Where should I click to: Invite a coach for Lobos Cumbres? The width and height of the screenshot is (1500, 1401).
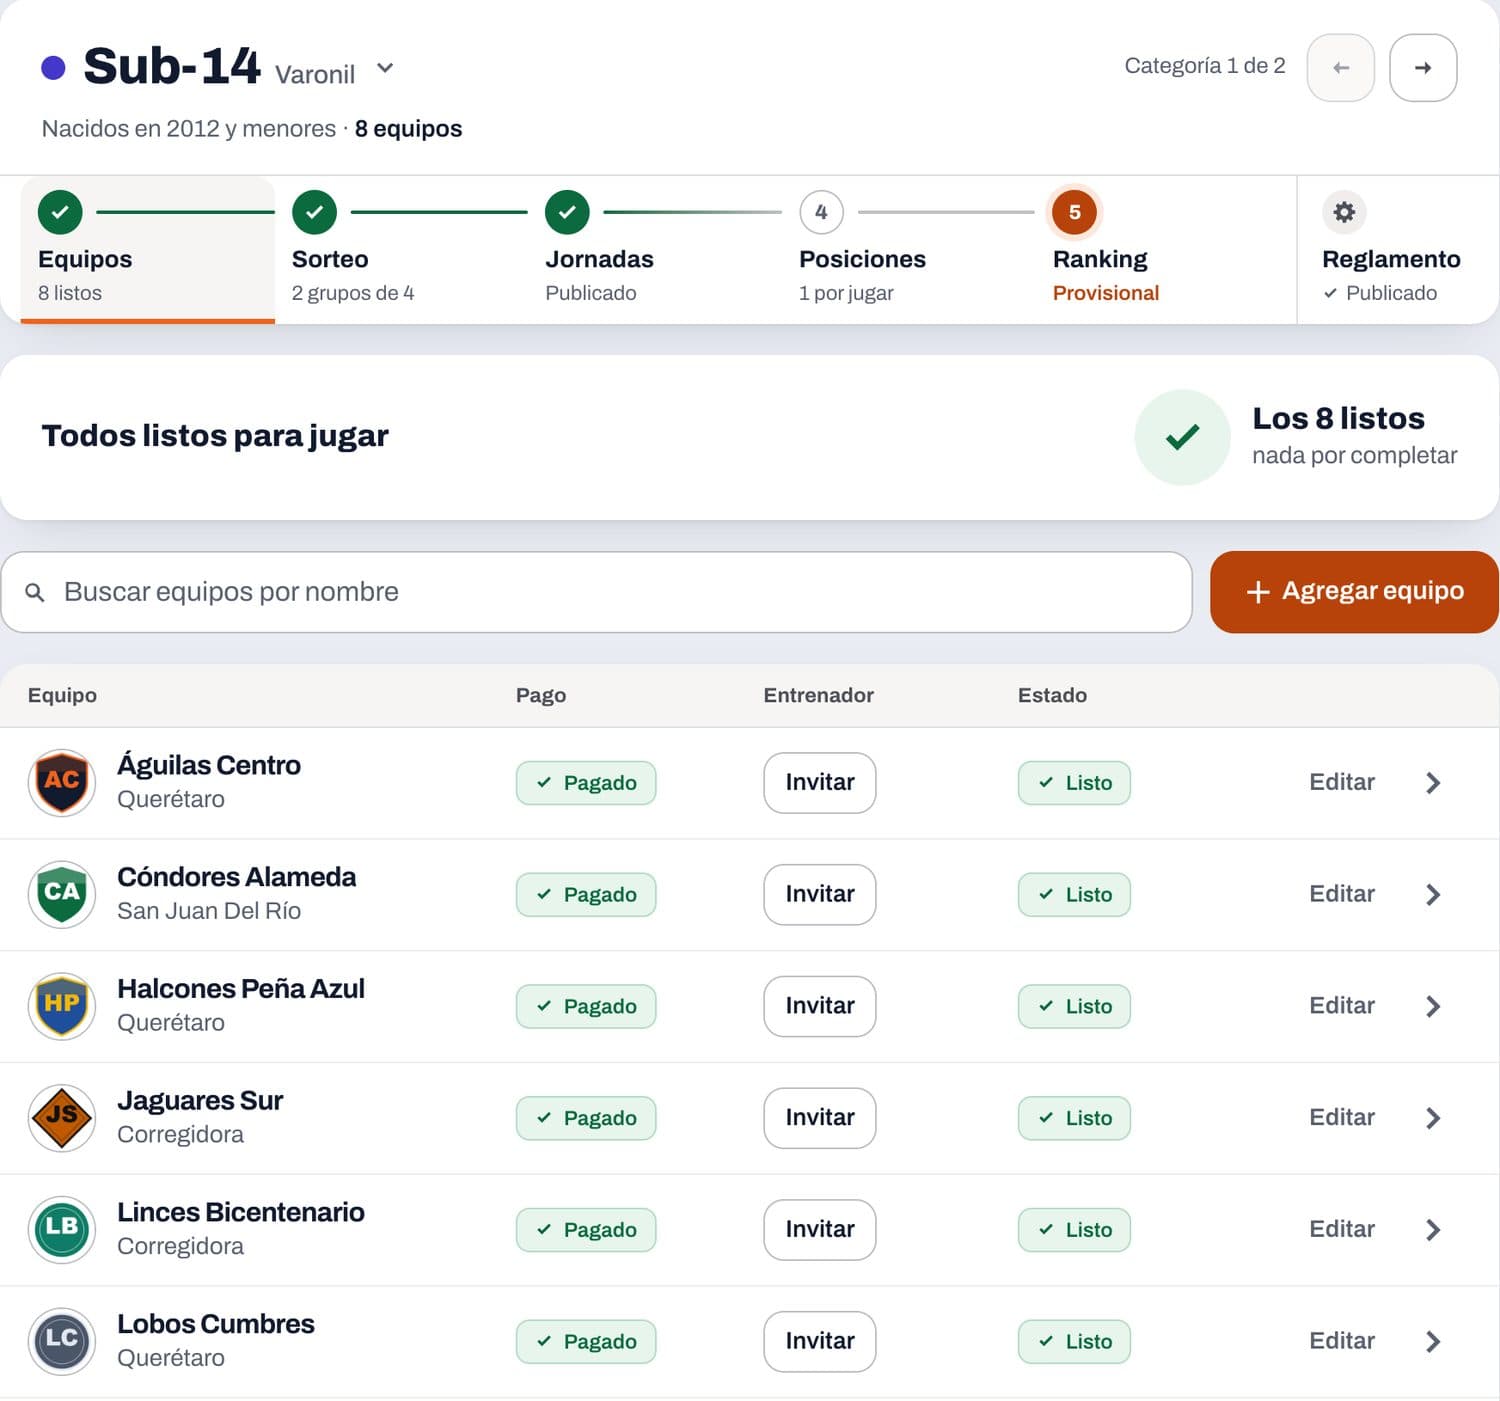point(820,1342)
